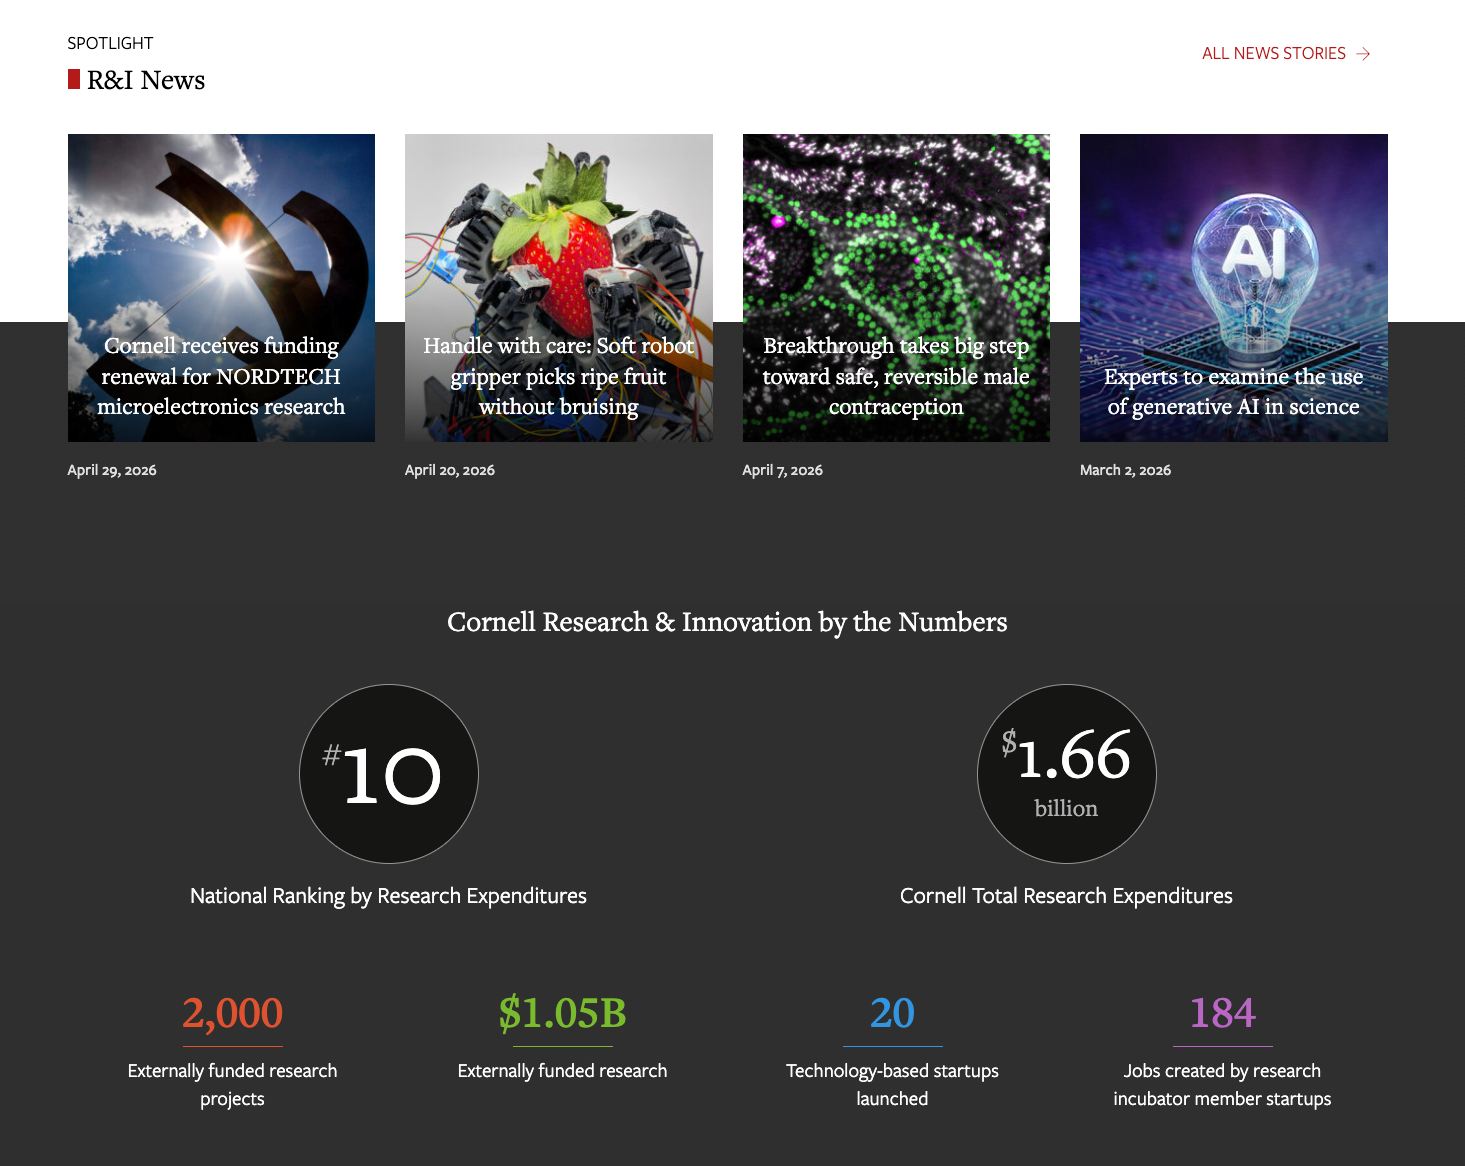Click the March 2, 2026 date
Screen dimensions: 1465x1166
click(1125, 470)
